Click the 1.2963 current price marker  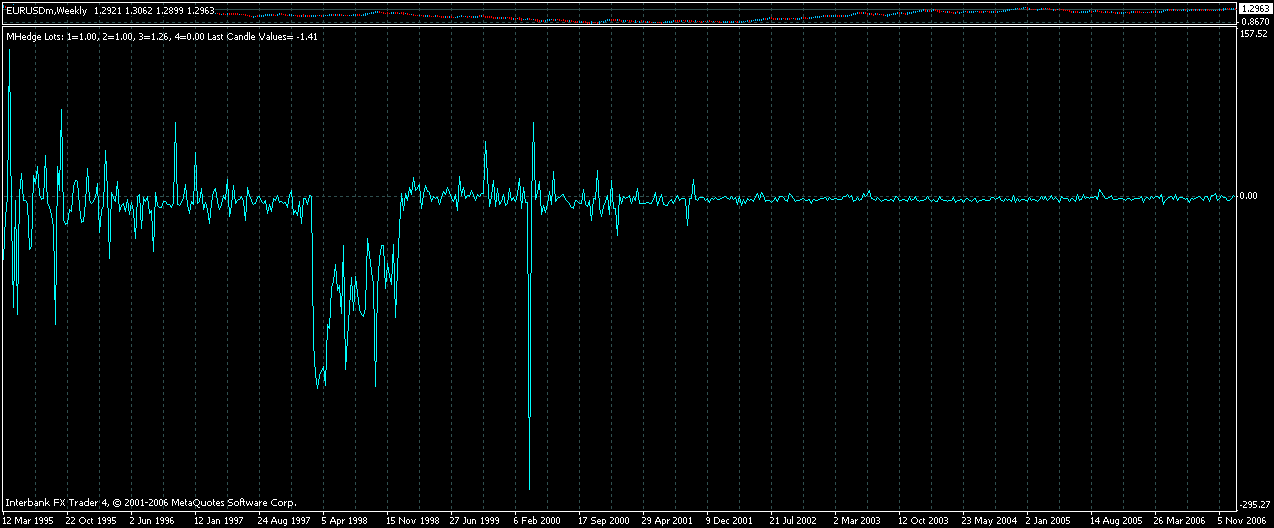point(1254,8)
